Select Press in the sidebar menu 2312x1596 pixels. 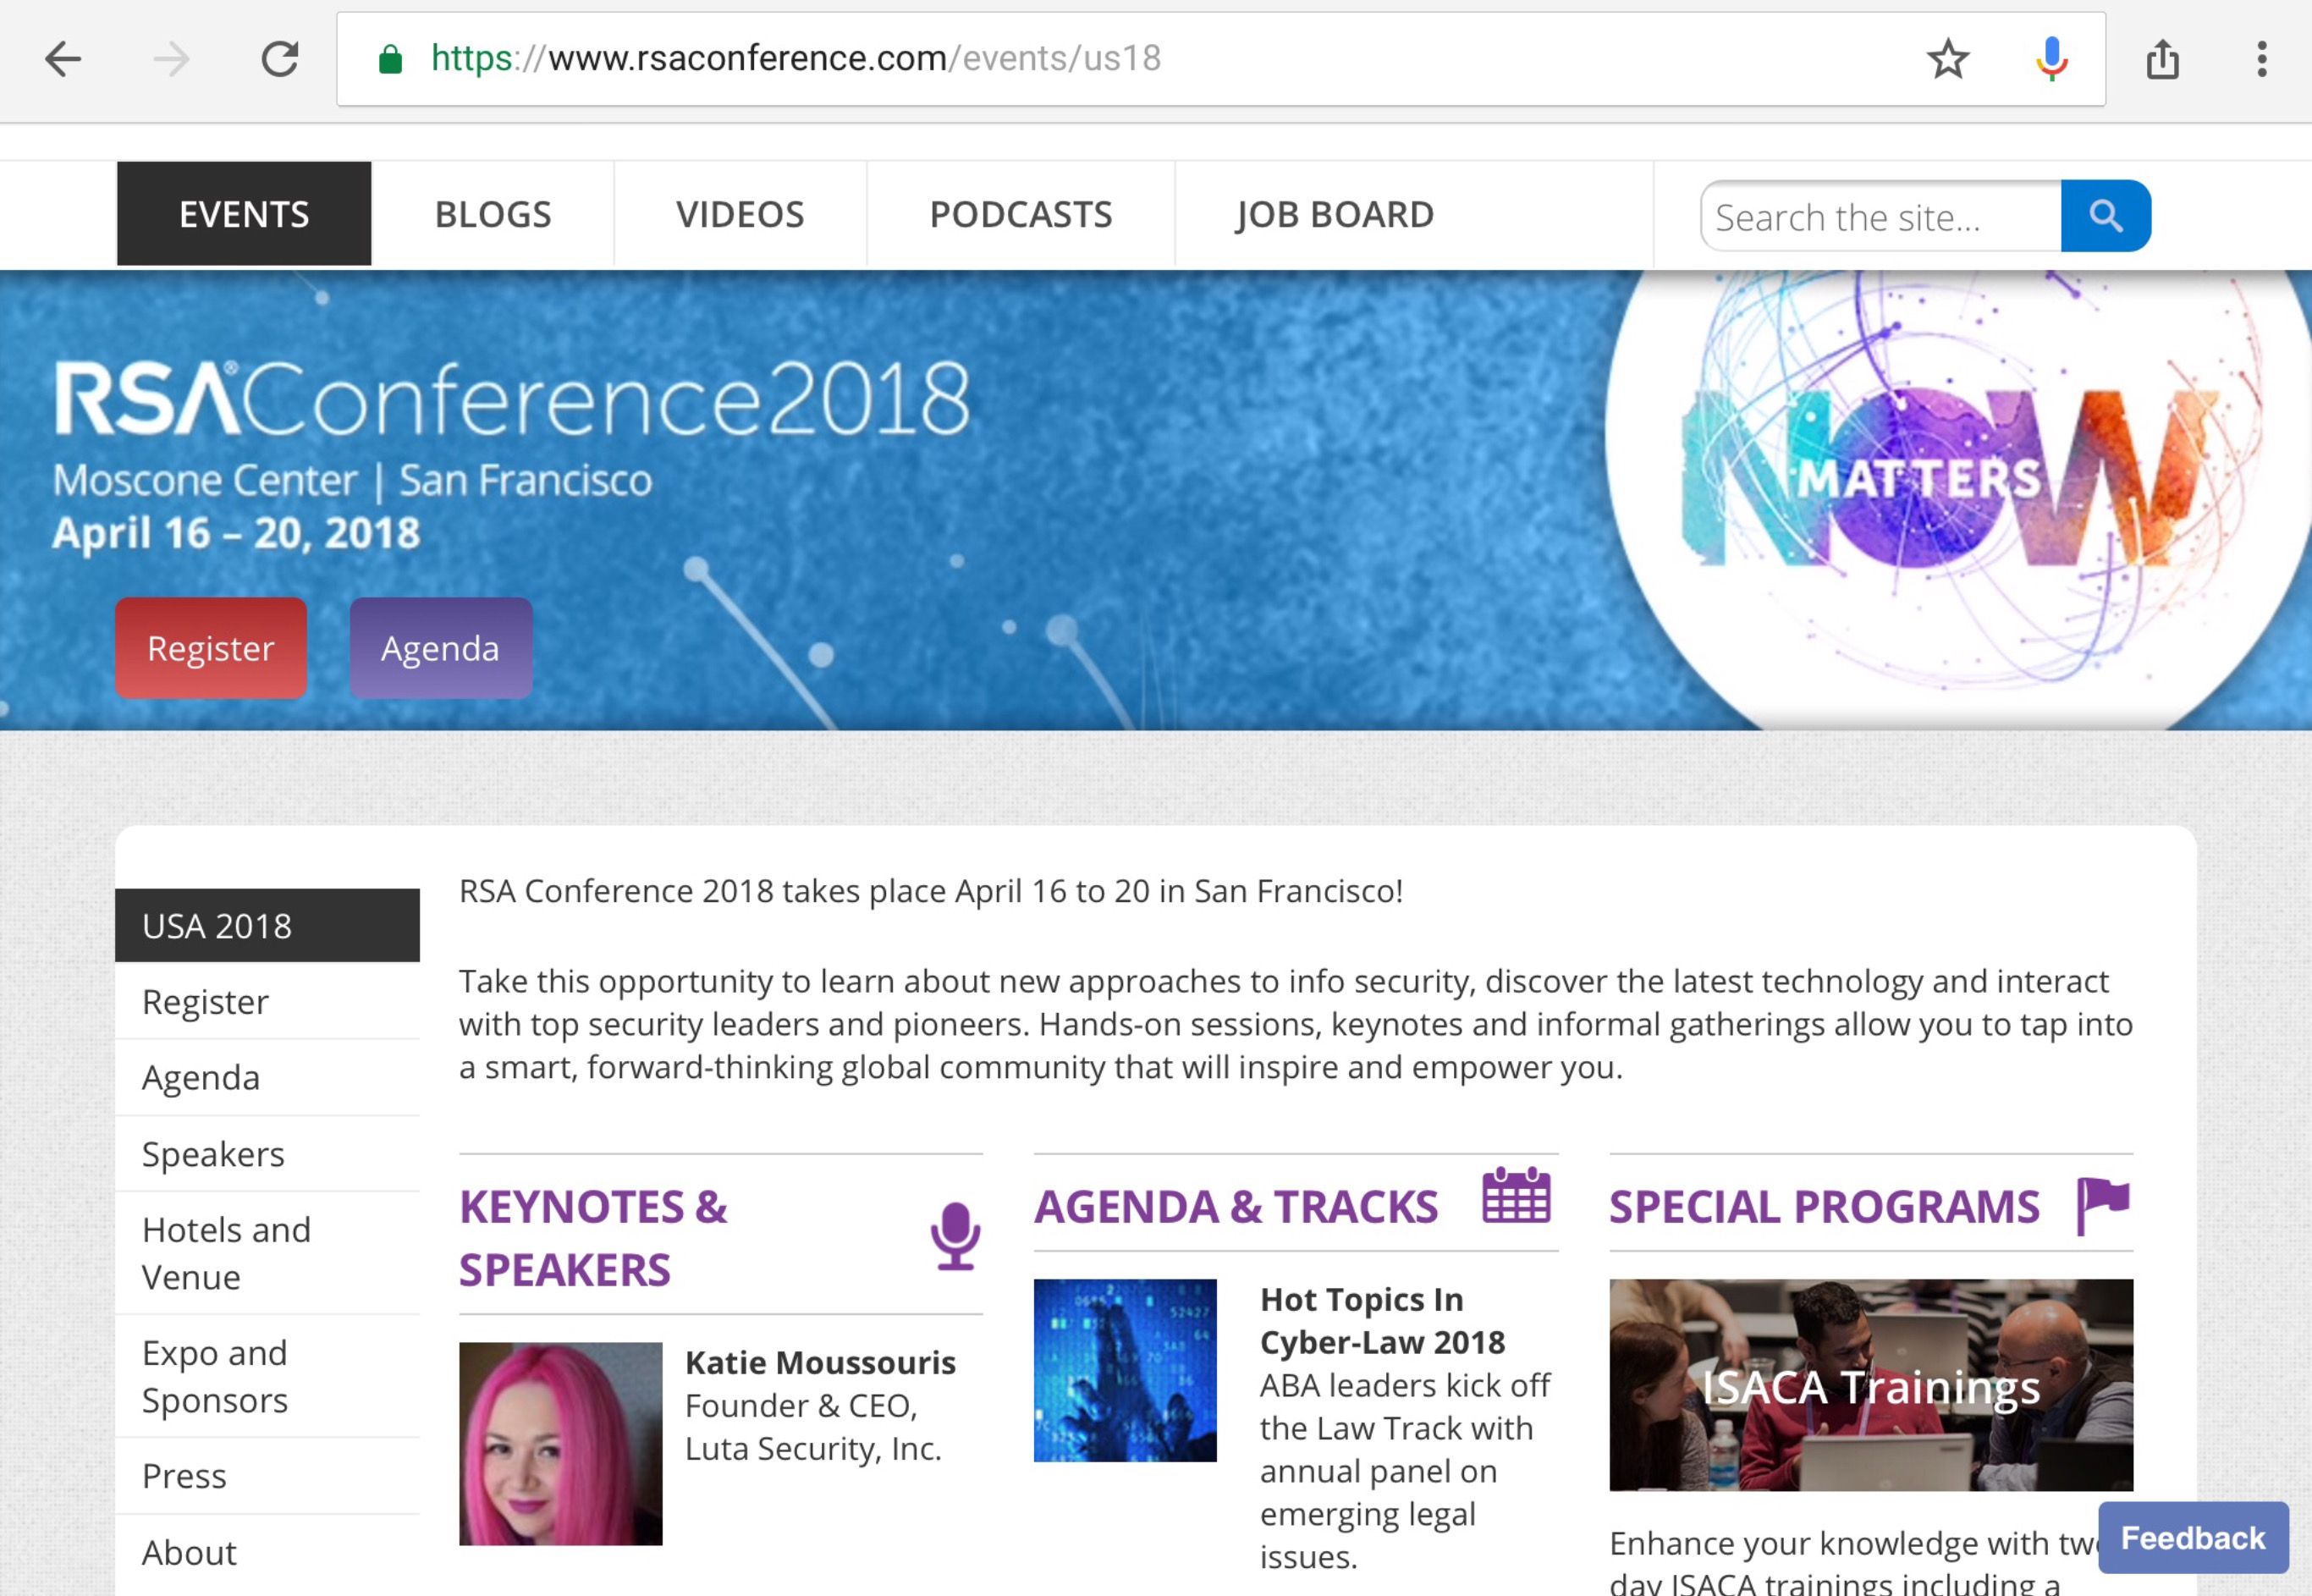267,1475
